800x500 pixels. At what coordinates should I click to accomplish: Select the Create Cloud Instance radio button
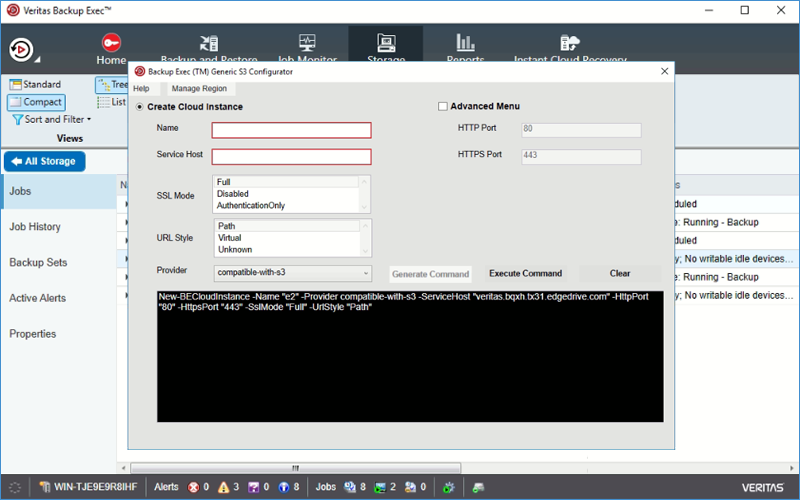point(139,107)
